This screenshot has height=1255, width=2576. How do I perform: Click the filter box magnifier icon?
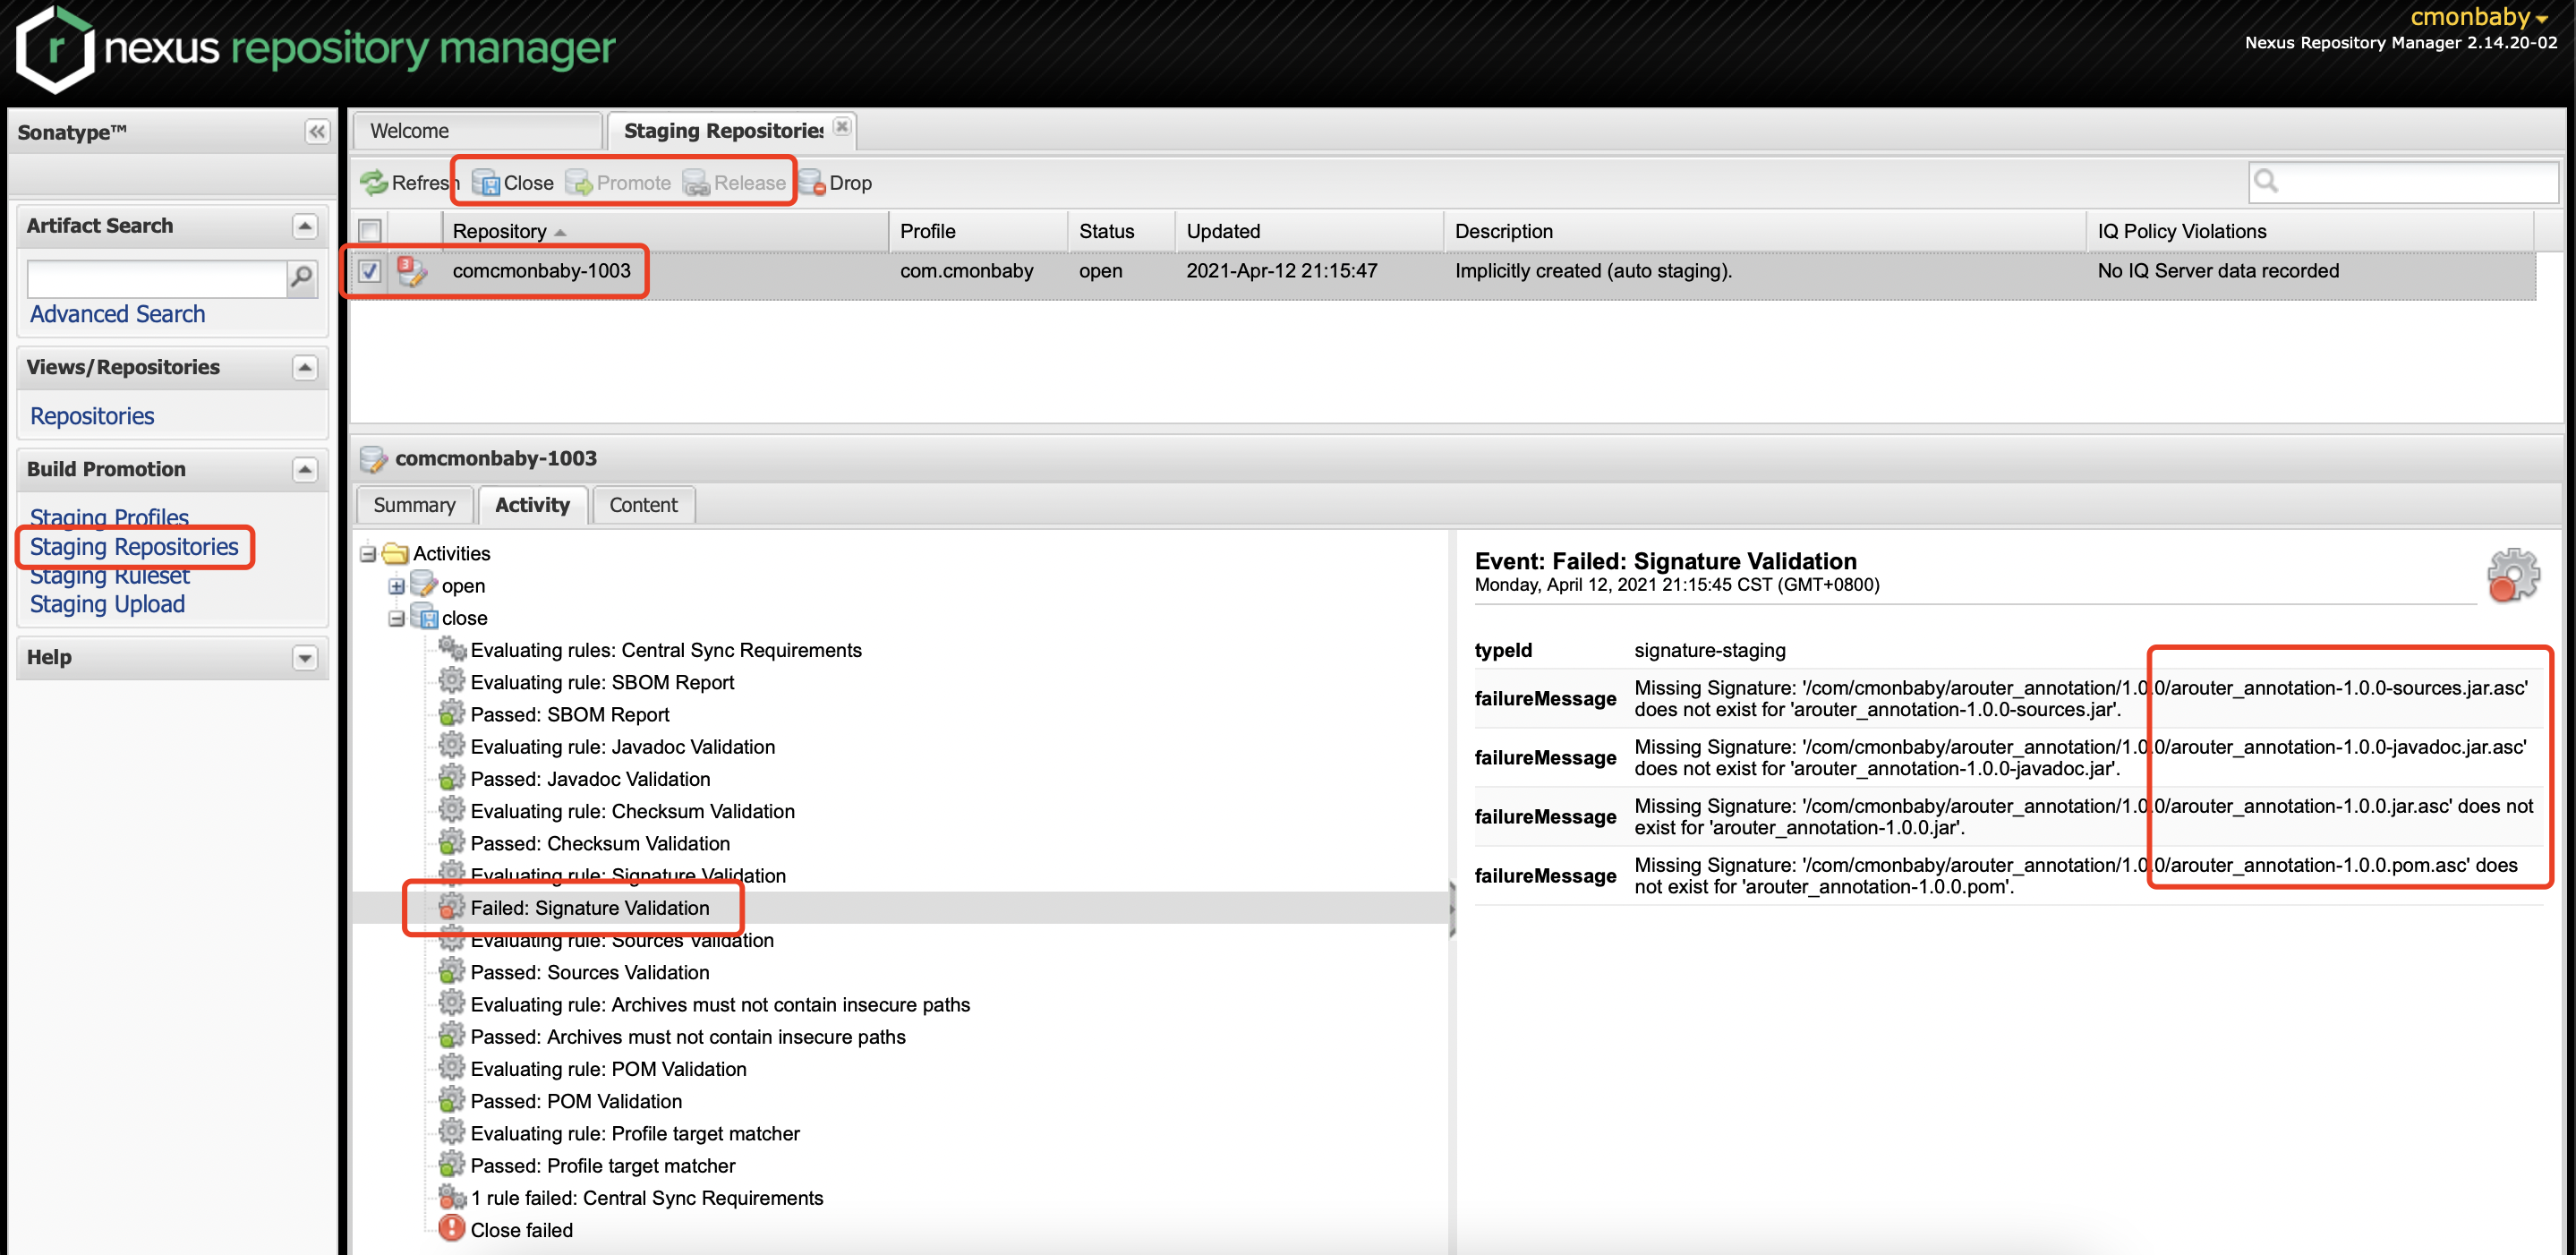[x=2266, y=181]
